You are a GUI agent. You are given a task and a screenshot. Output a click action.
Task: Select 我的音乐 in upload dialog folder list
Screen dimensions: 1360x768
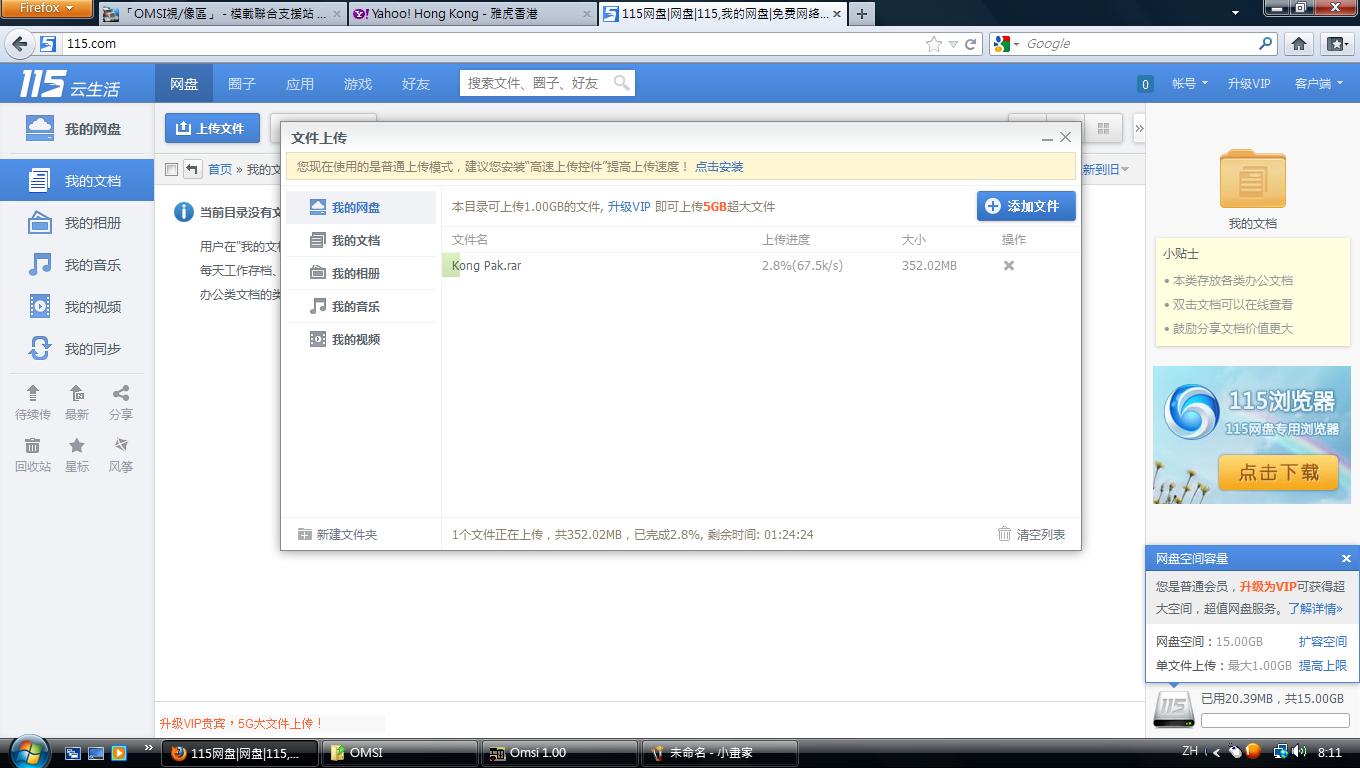click(355, 307)
